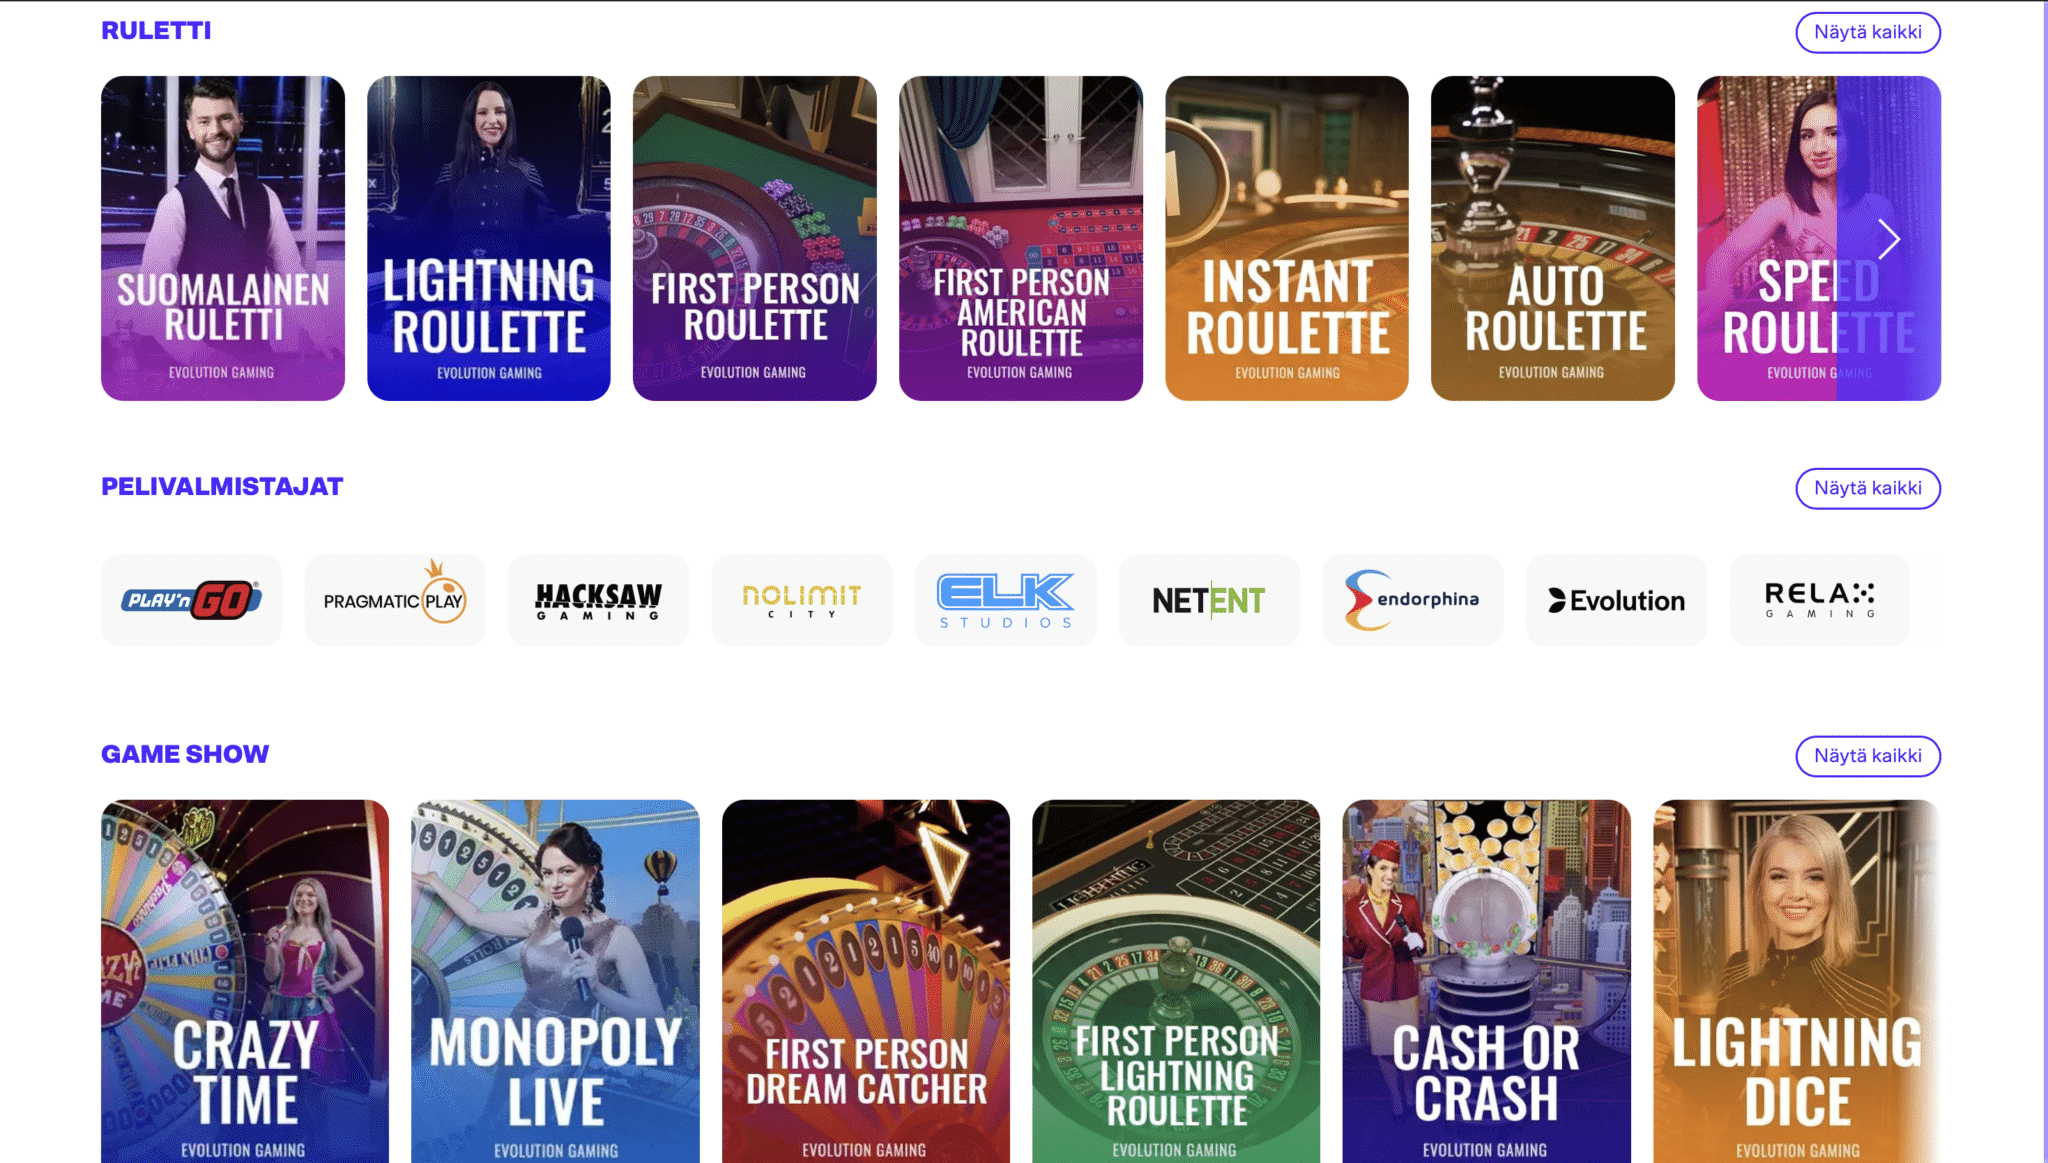Launch Instant Roulette game tile
The height and width of the screenshot is (1163, 2048).
pyautogui.click(x=1287, y=238)
